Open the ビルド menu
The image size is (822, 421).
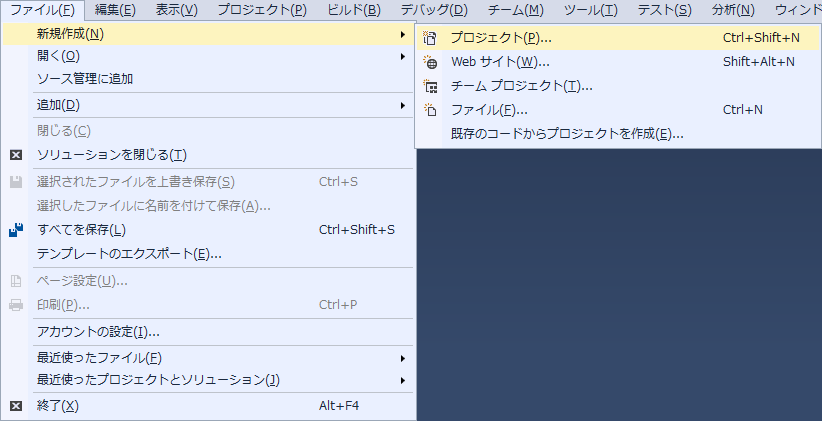[353, 10]
